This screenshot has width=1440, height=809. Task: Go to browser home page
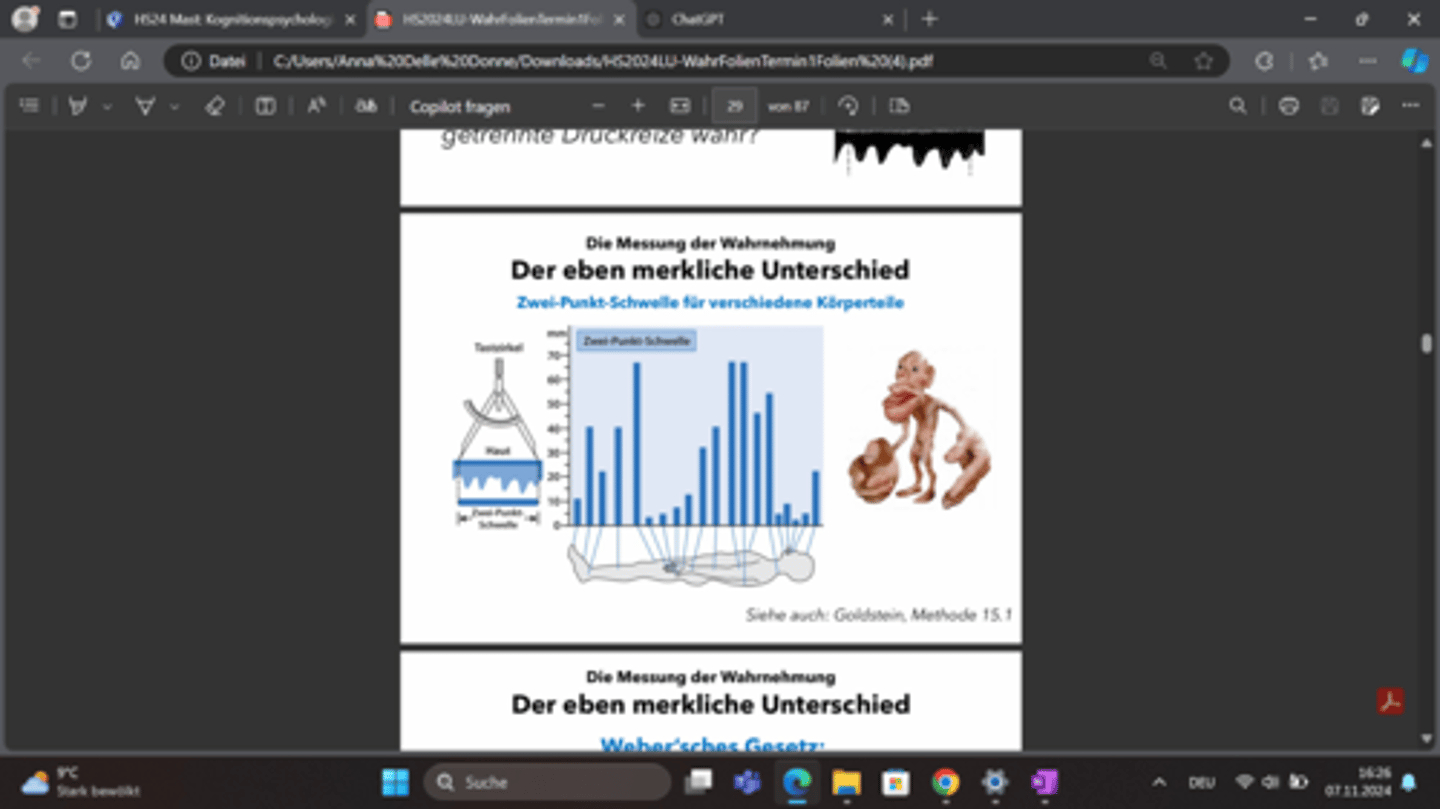click(130, 61)
